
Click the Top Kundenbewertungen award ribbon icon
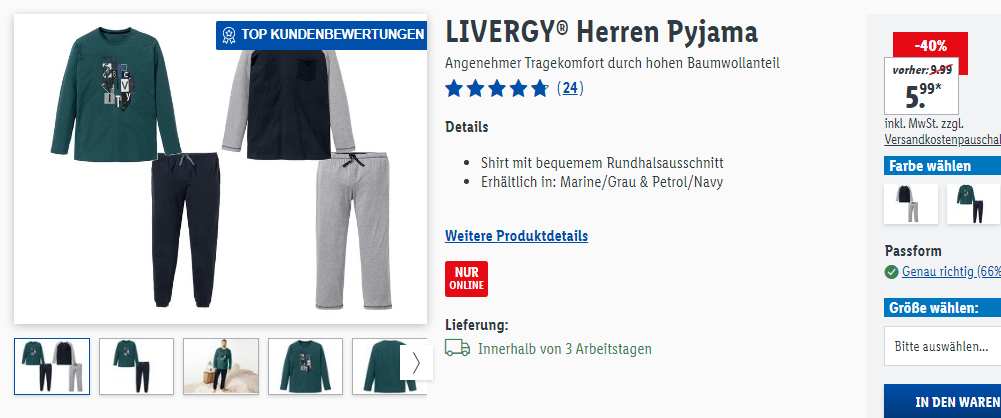click(229, 34)
